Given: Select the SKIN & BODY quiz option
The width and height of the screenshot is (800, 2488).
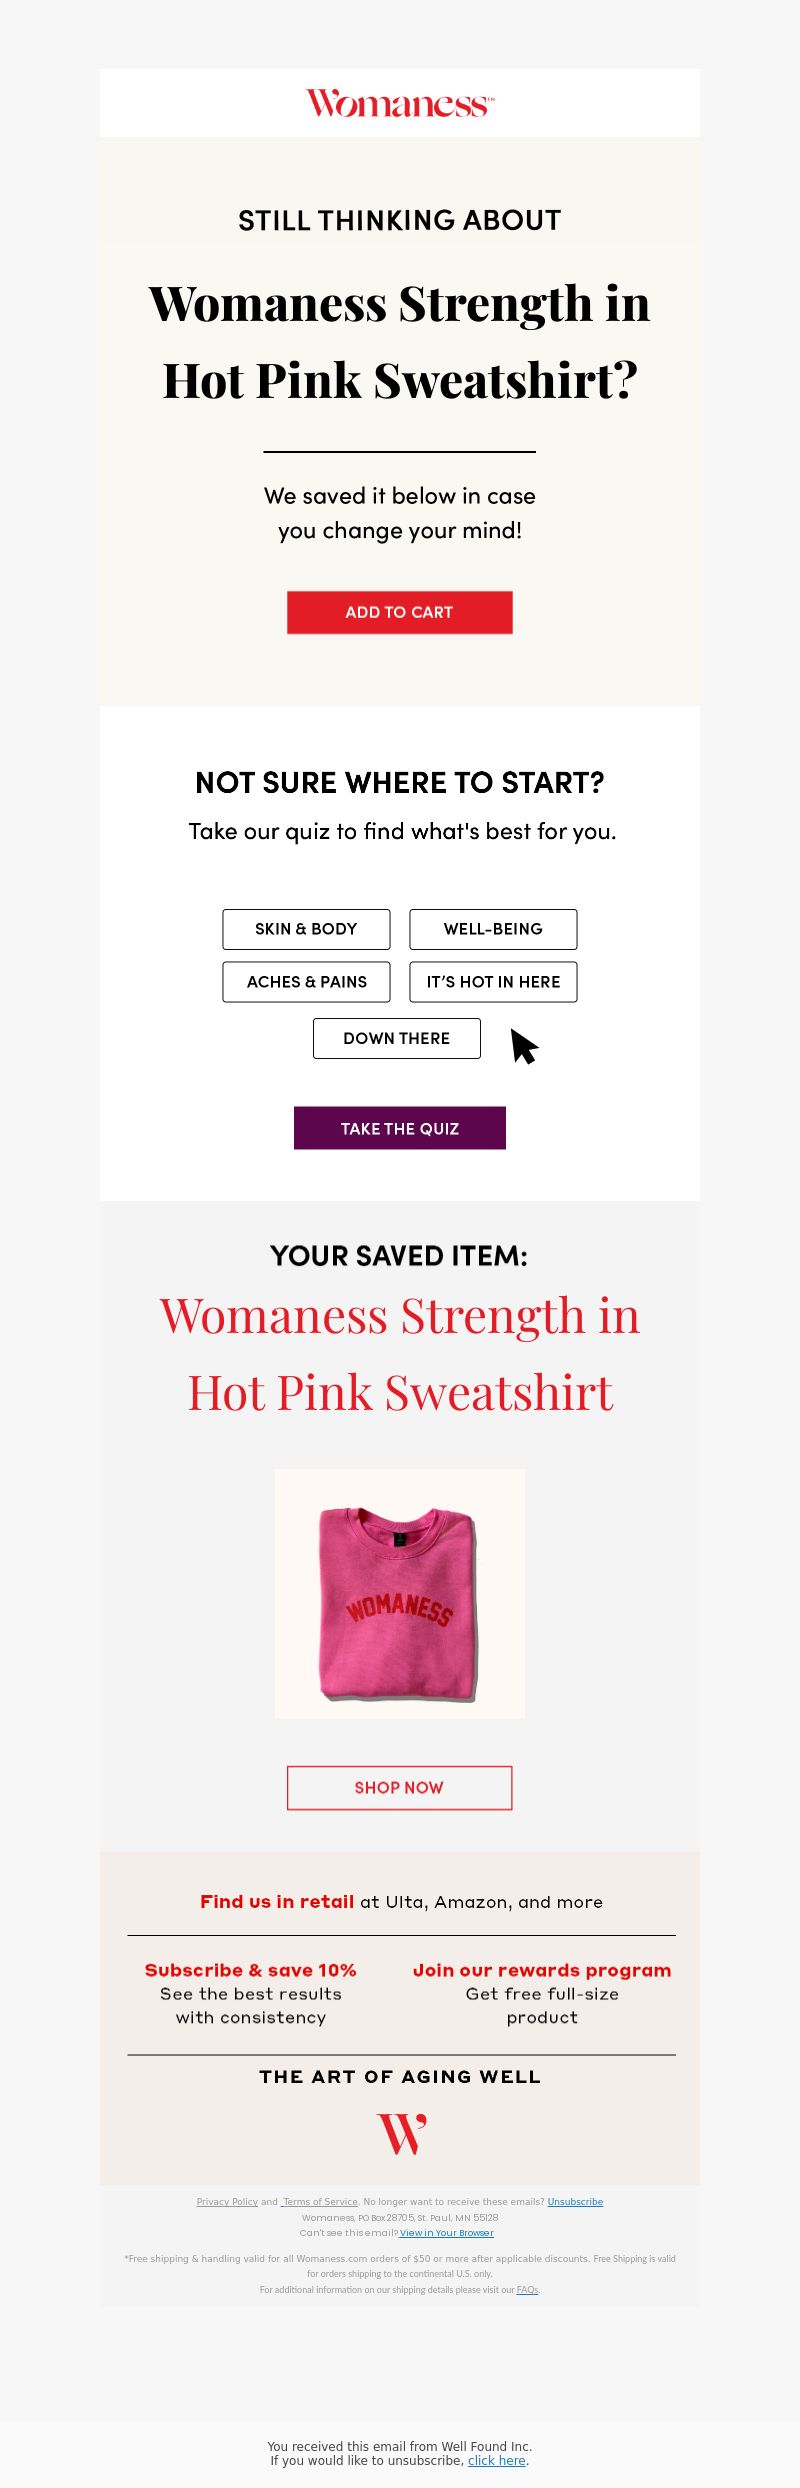Looking at the screenshot, I should [x=306, y=929].
